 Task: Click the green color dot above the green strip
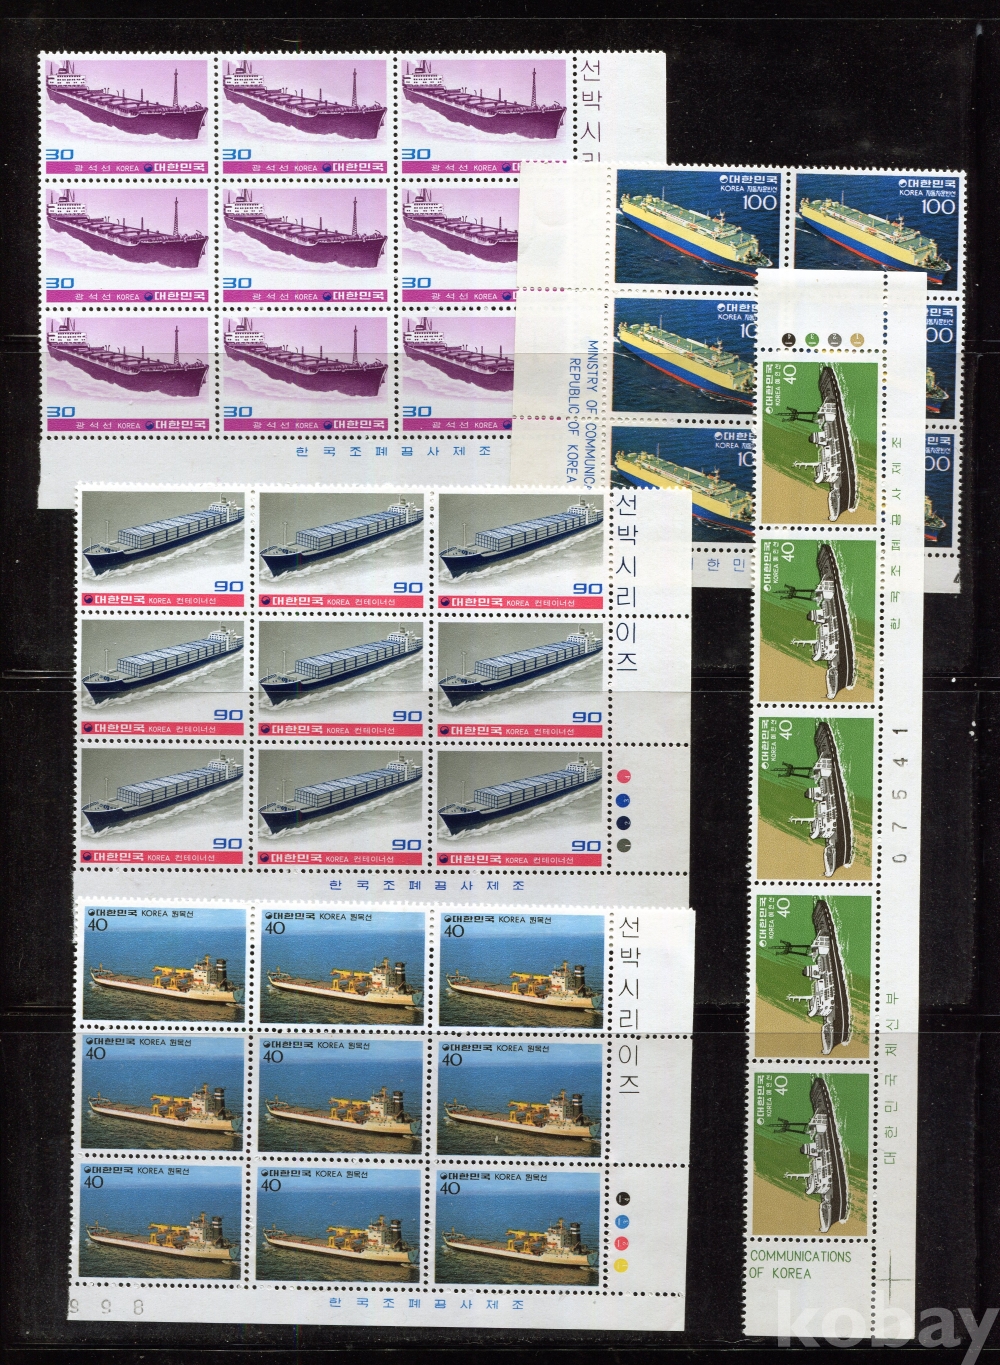(813, 339)
